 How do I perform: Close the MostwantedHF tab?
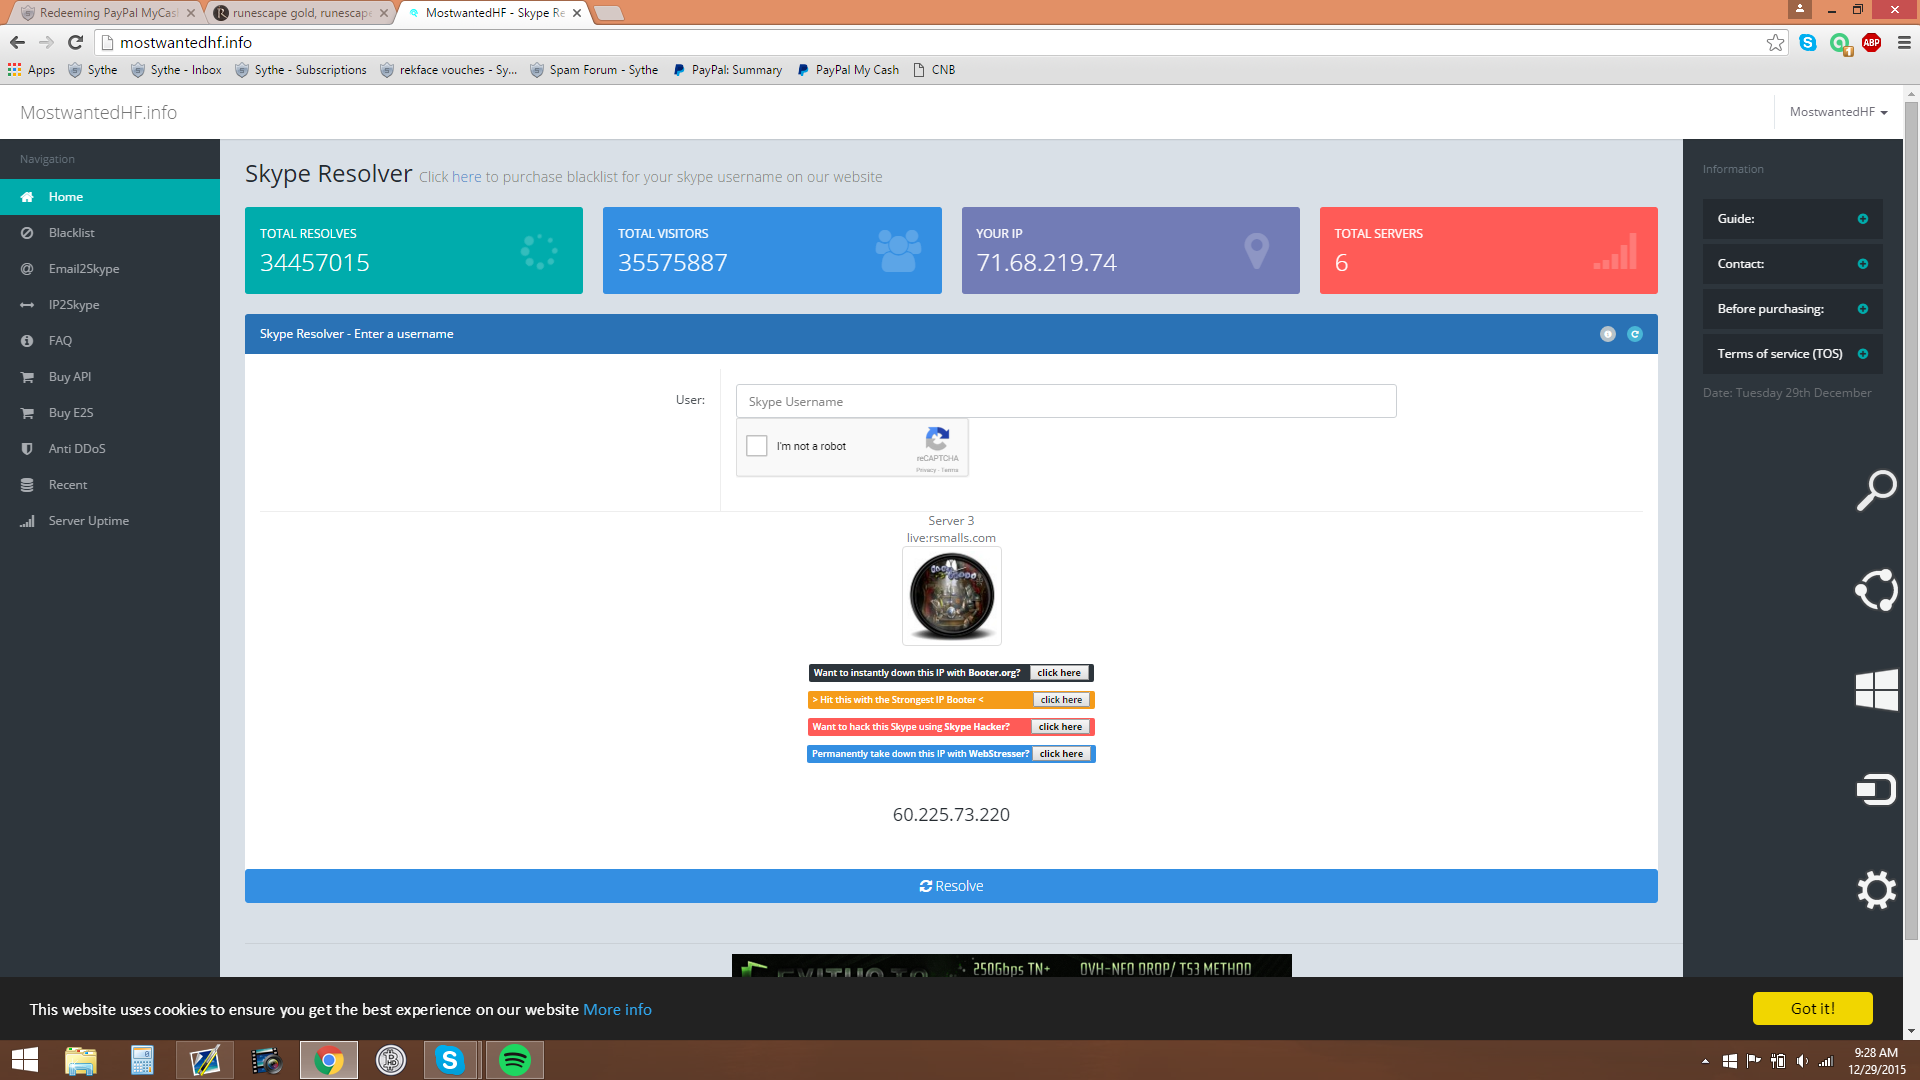(x=577, y=13)
